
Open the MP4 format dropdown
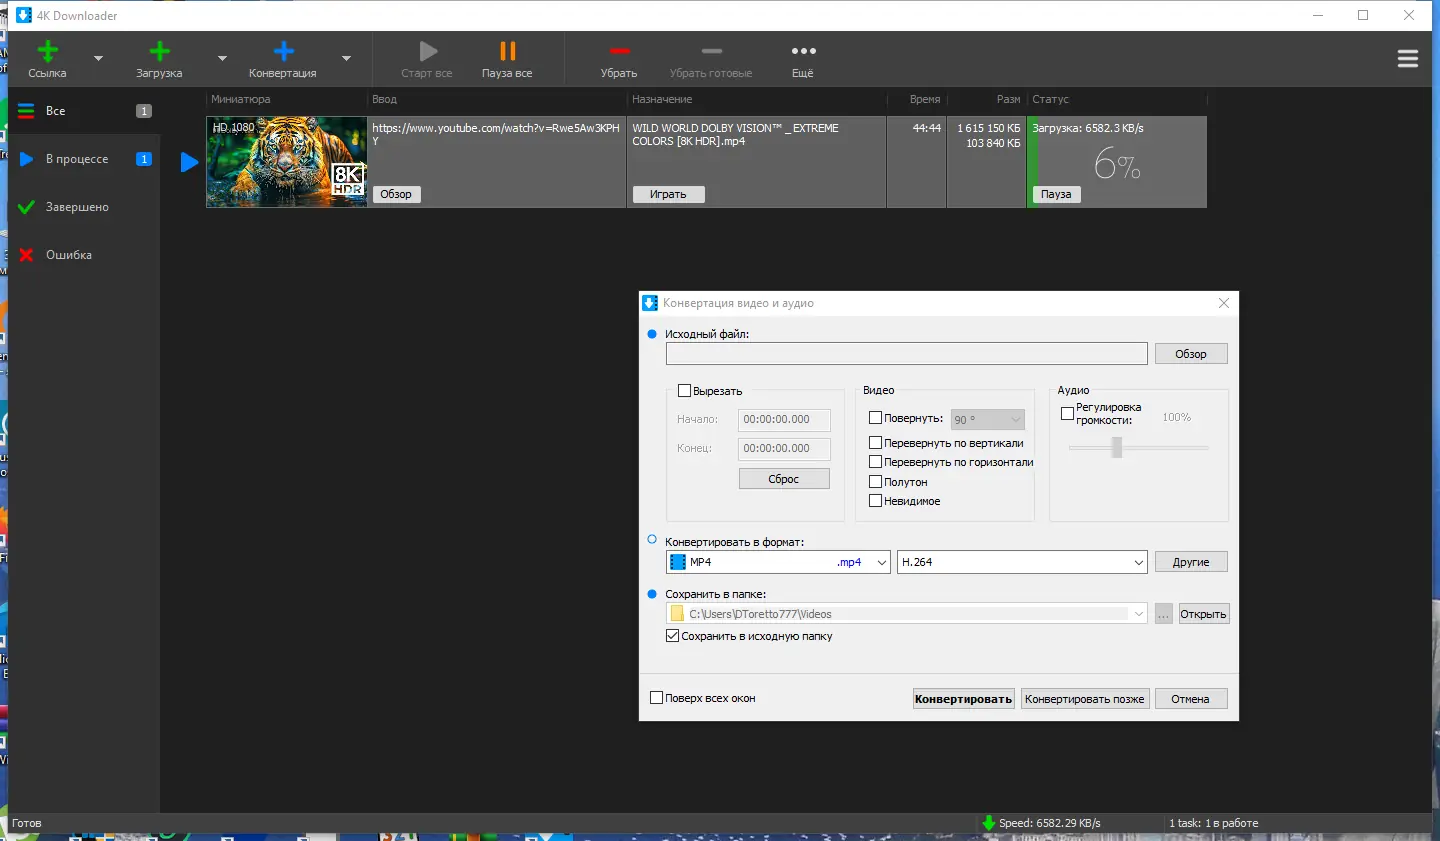point(778,562)
